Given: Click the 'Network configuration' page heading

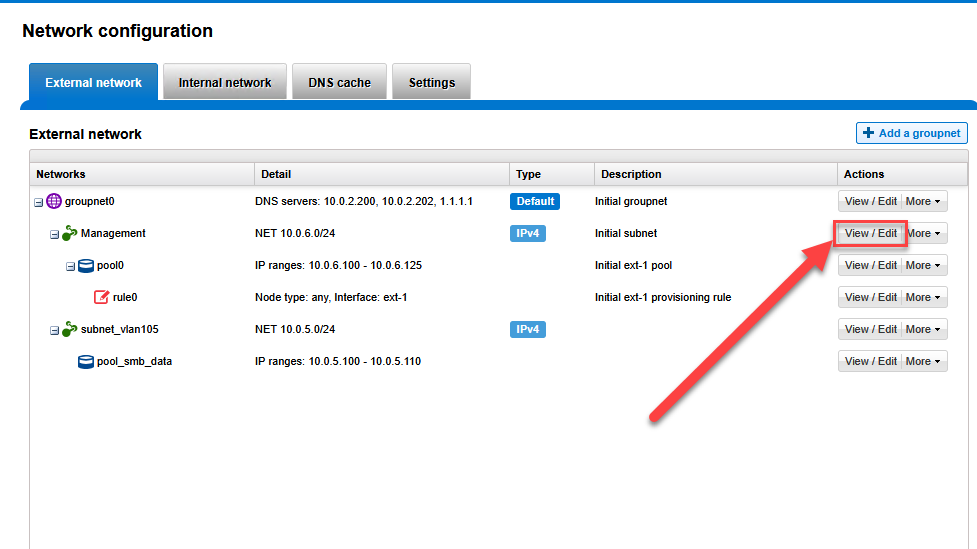Looking at the screenshot, I should pyautogui.click(x=117, y=31).
